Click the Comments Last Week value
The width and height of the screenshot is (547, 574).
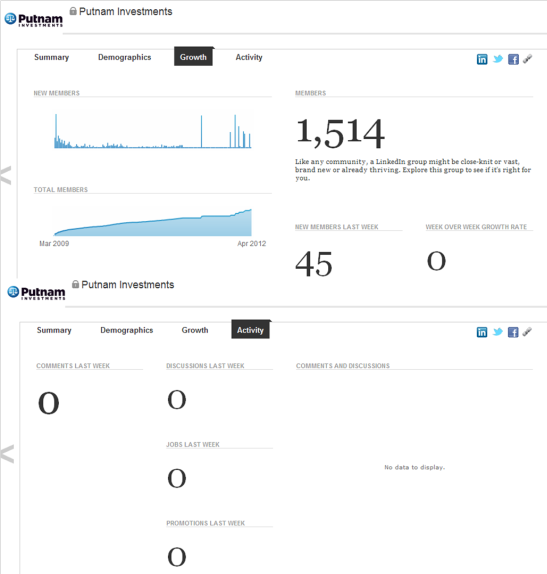tap(49, 403)
